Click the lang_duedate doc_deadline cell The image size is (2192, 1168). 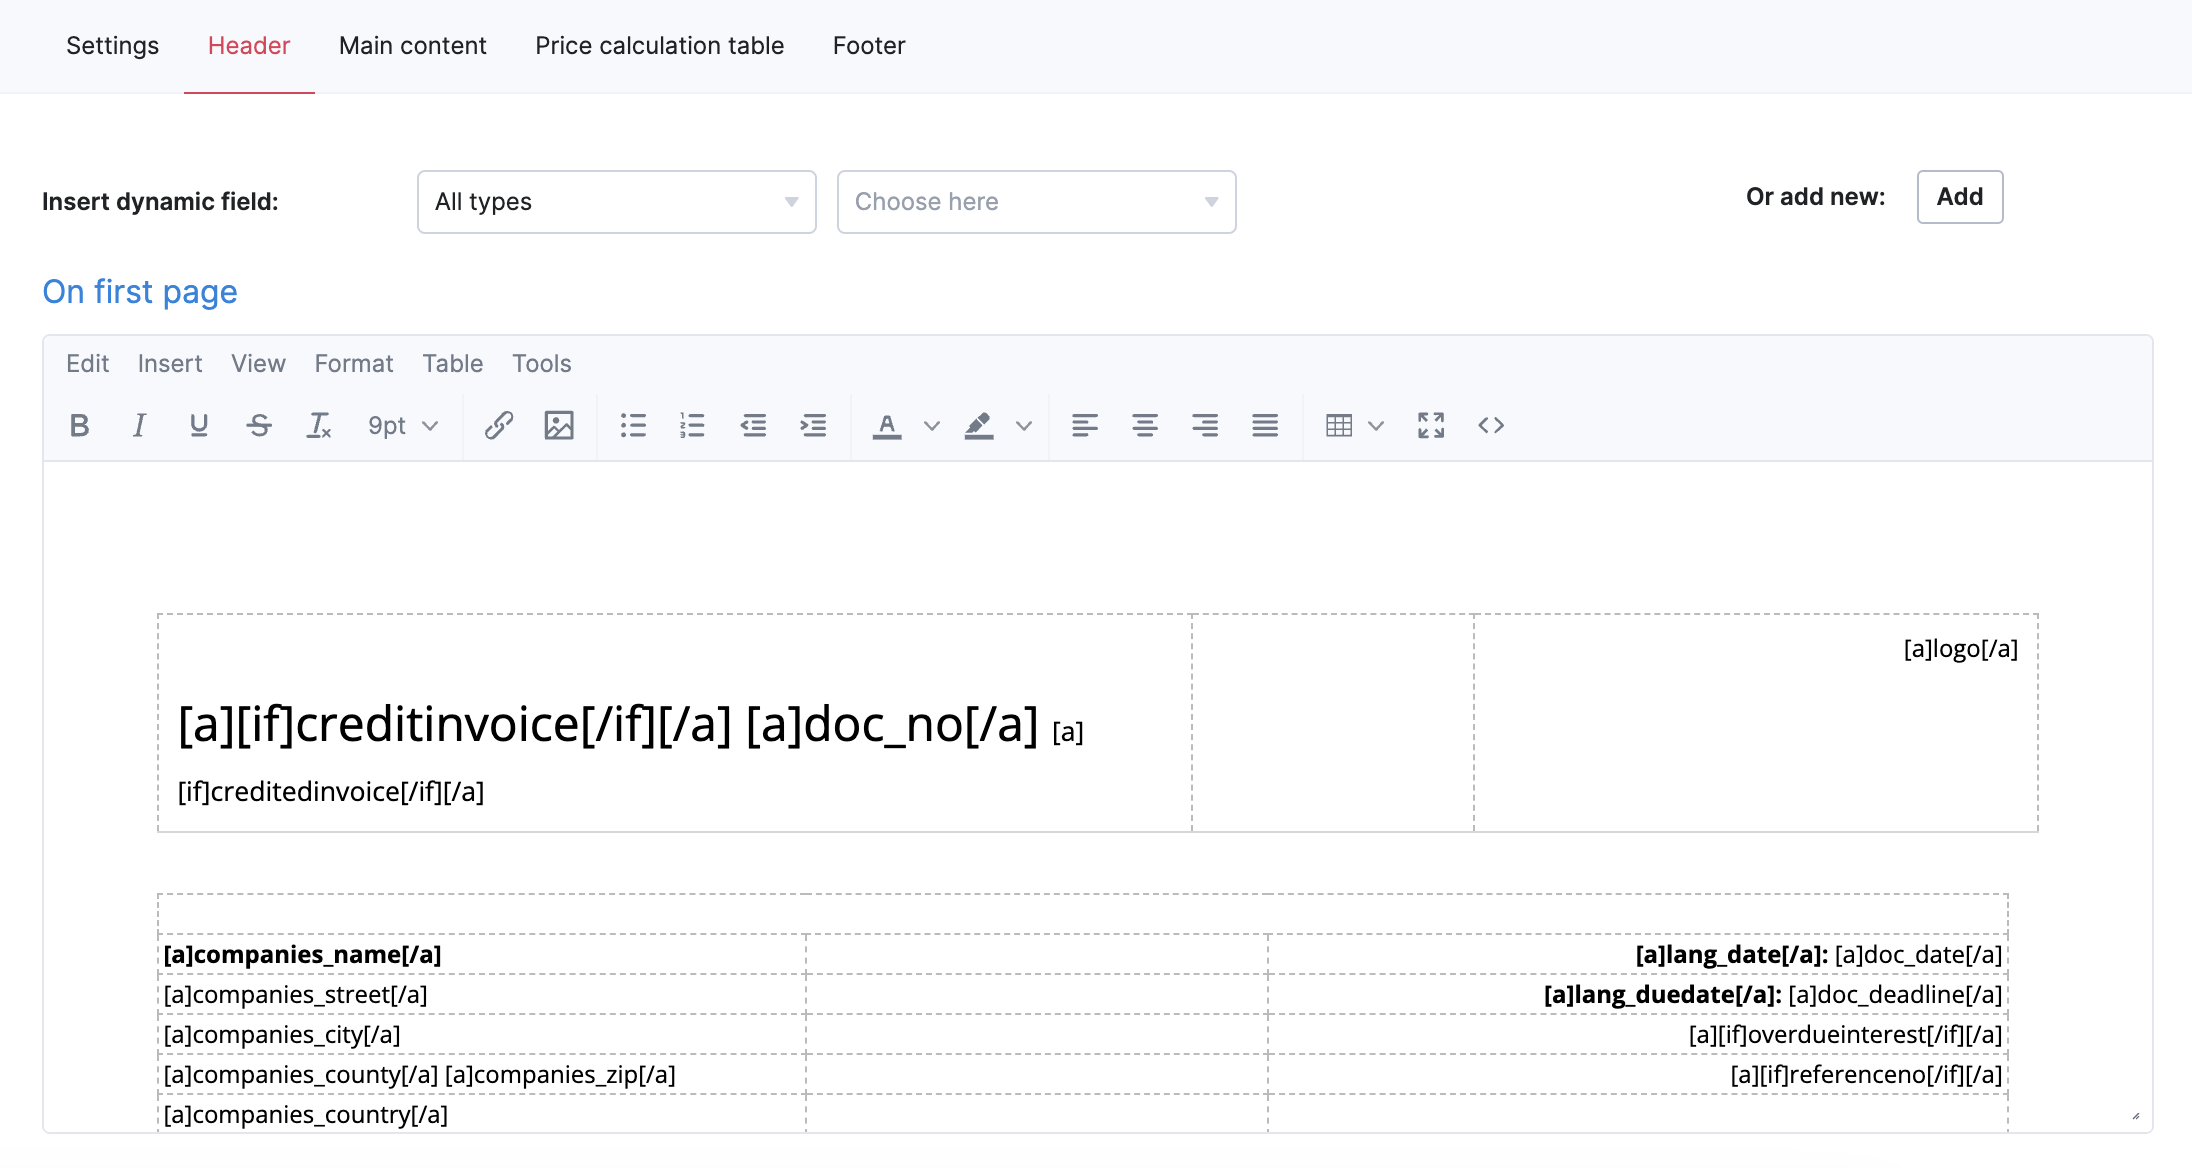(x=1637, y=995)
